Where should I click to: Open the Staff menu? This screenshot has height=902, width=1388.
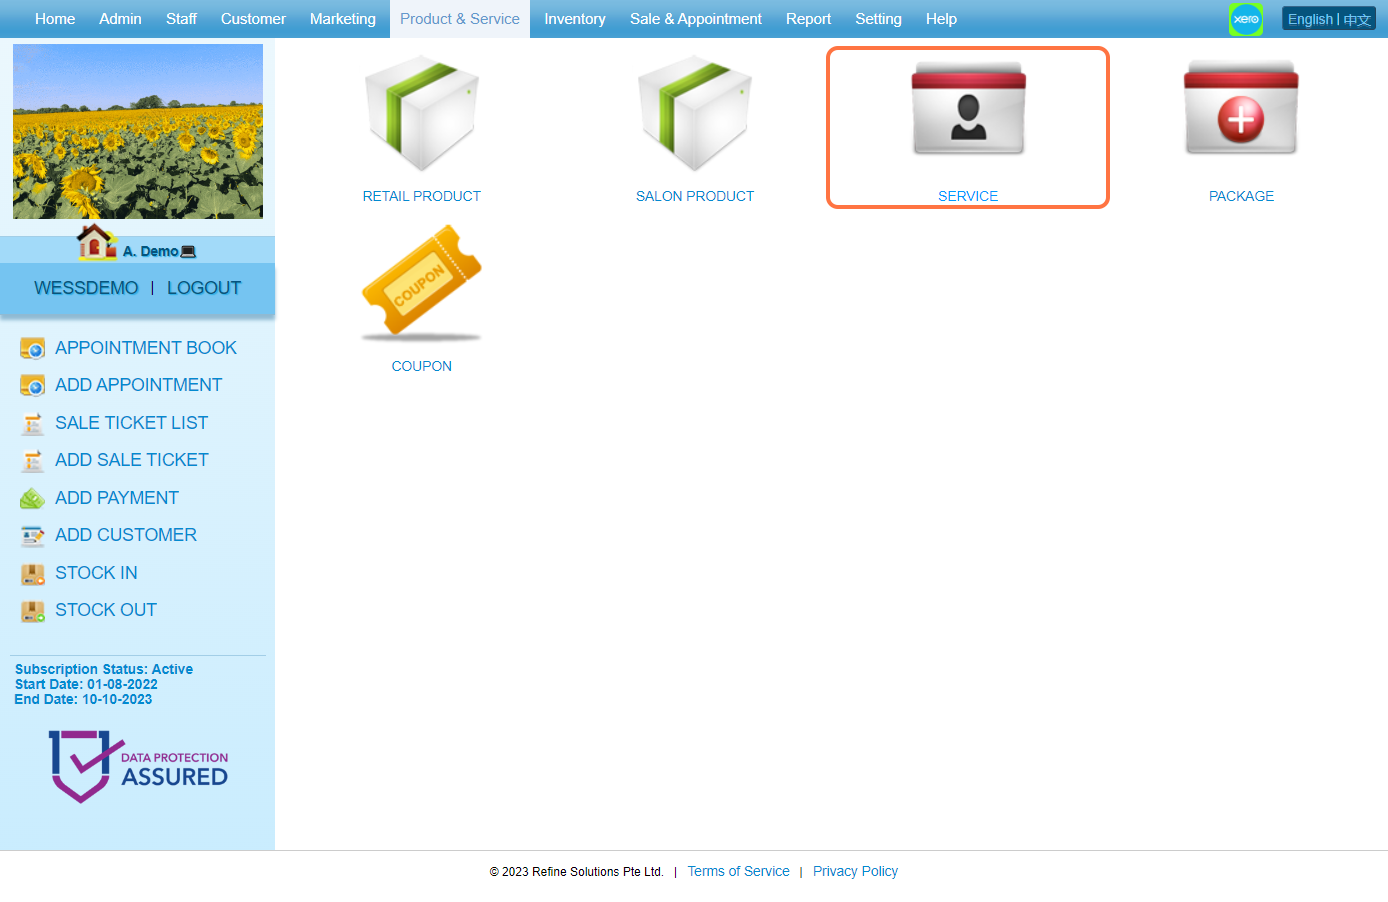(x=181, y=19)
